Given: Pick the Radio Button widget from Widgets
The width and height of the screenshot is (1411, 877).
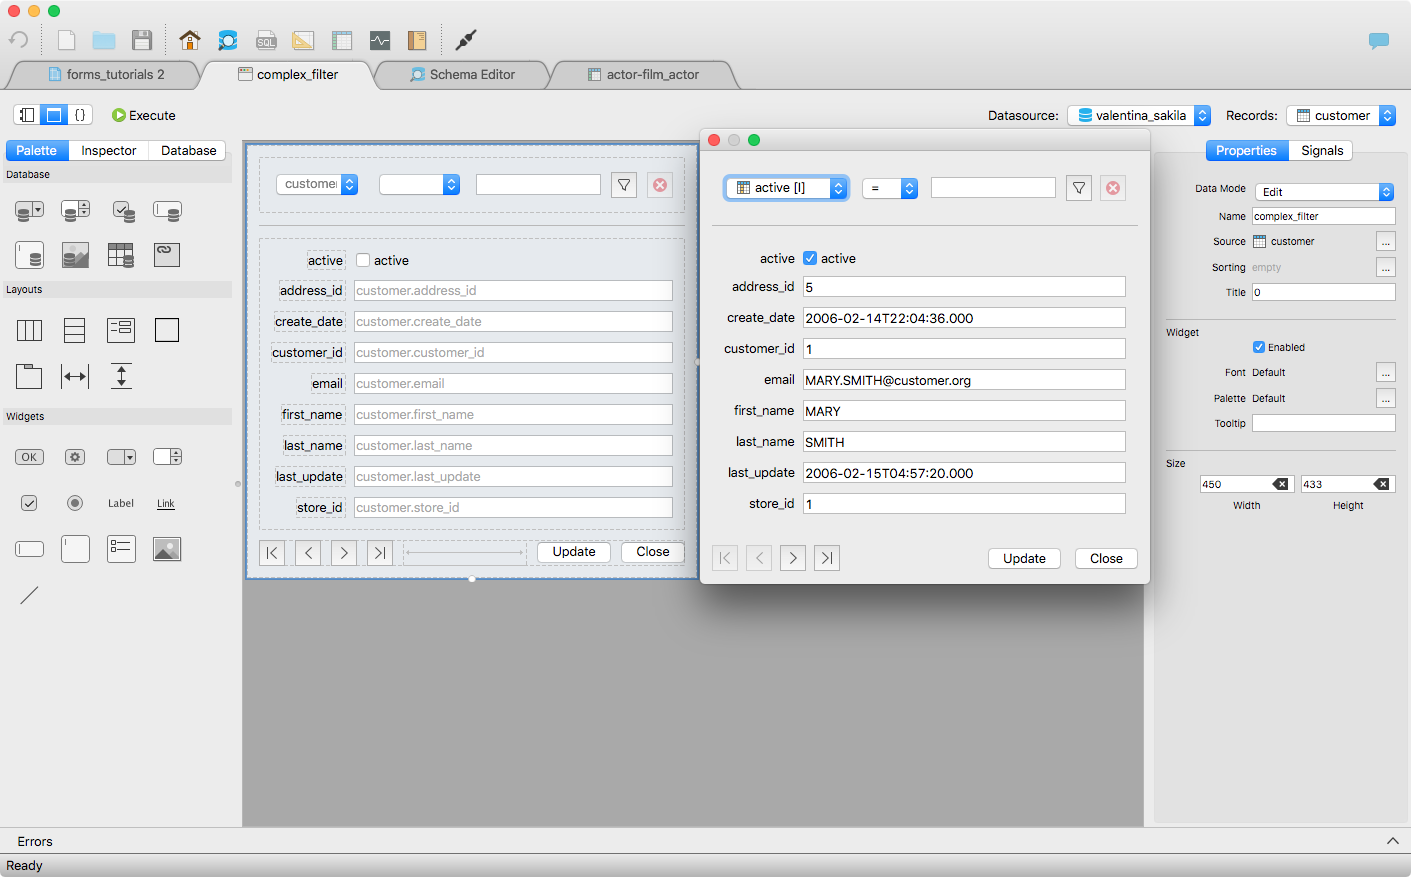Looking at the screenshot, I should (x=75, y=503).
